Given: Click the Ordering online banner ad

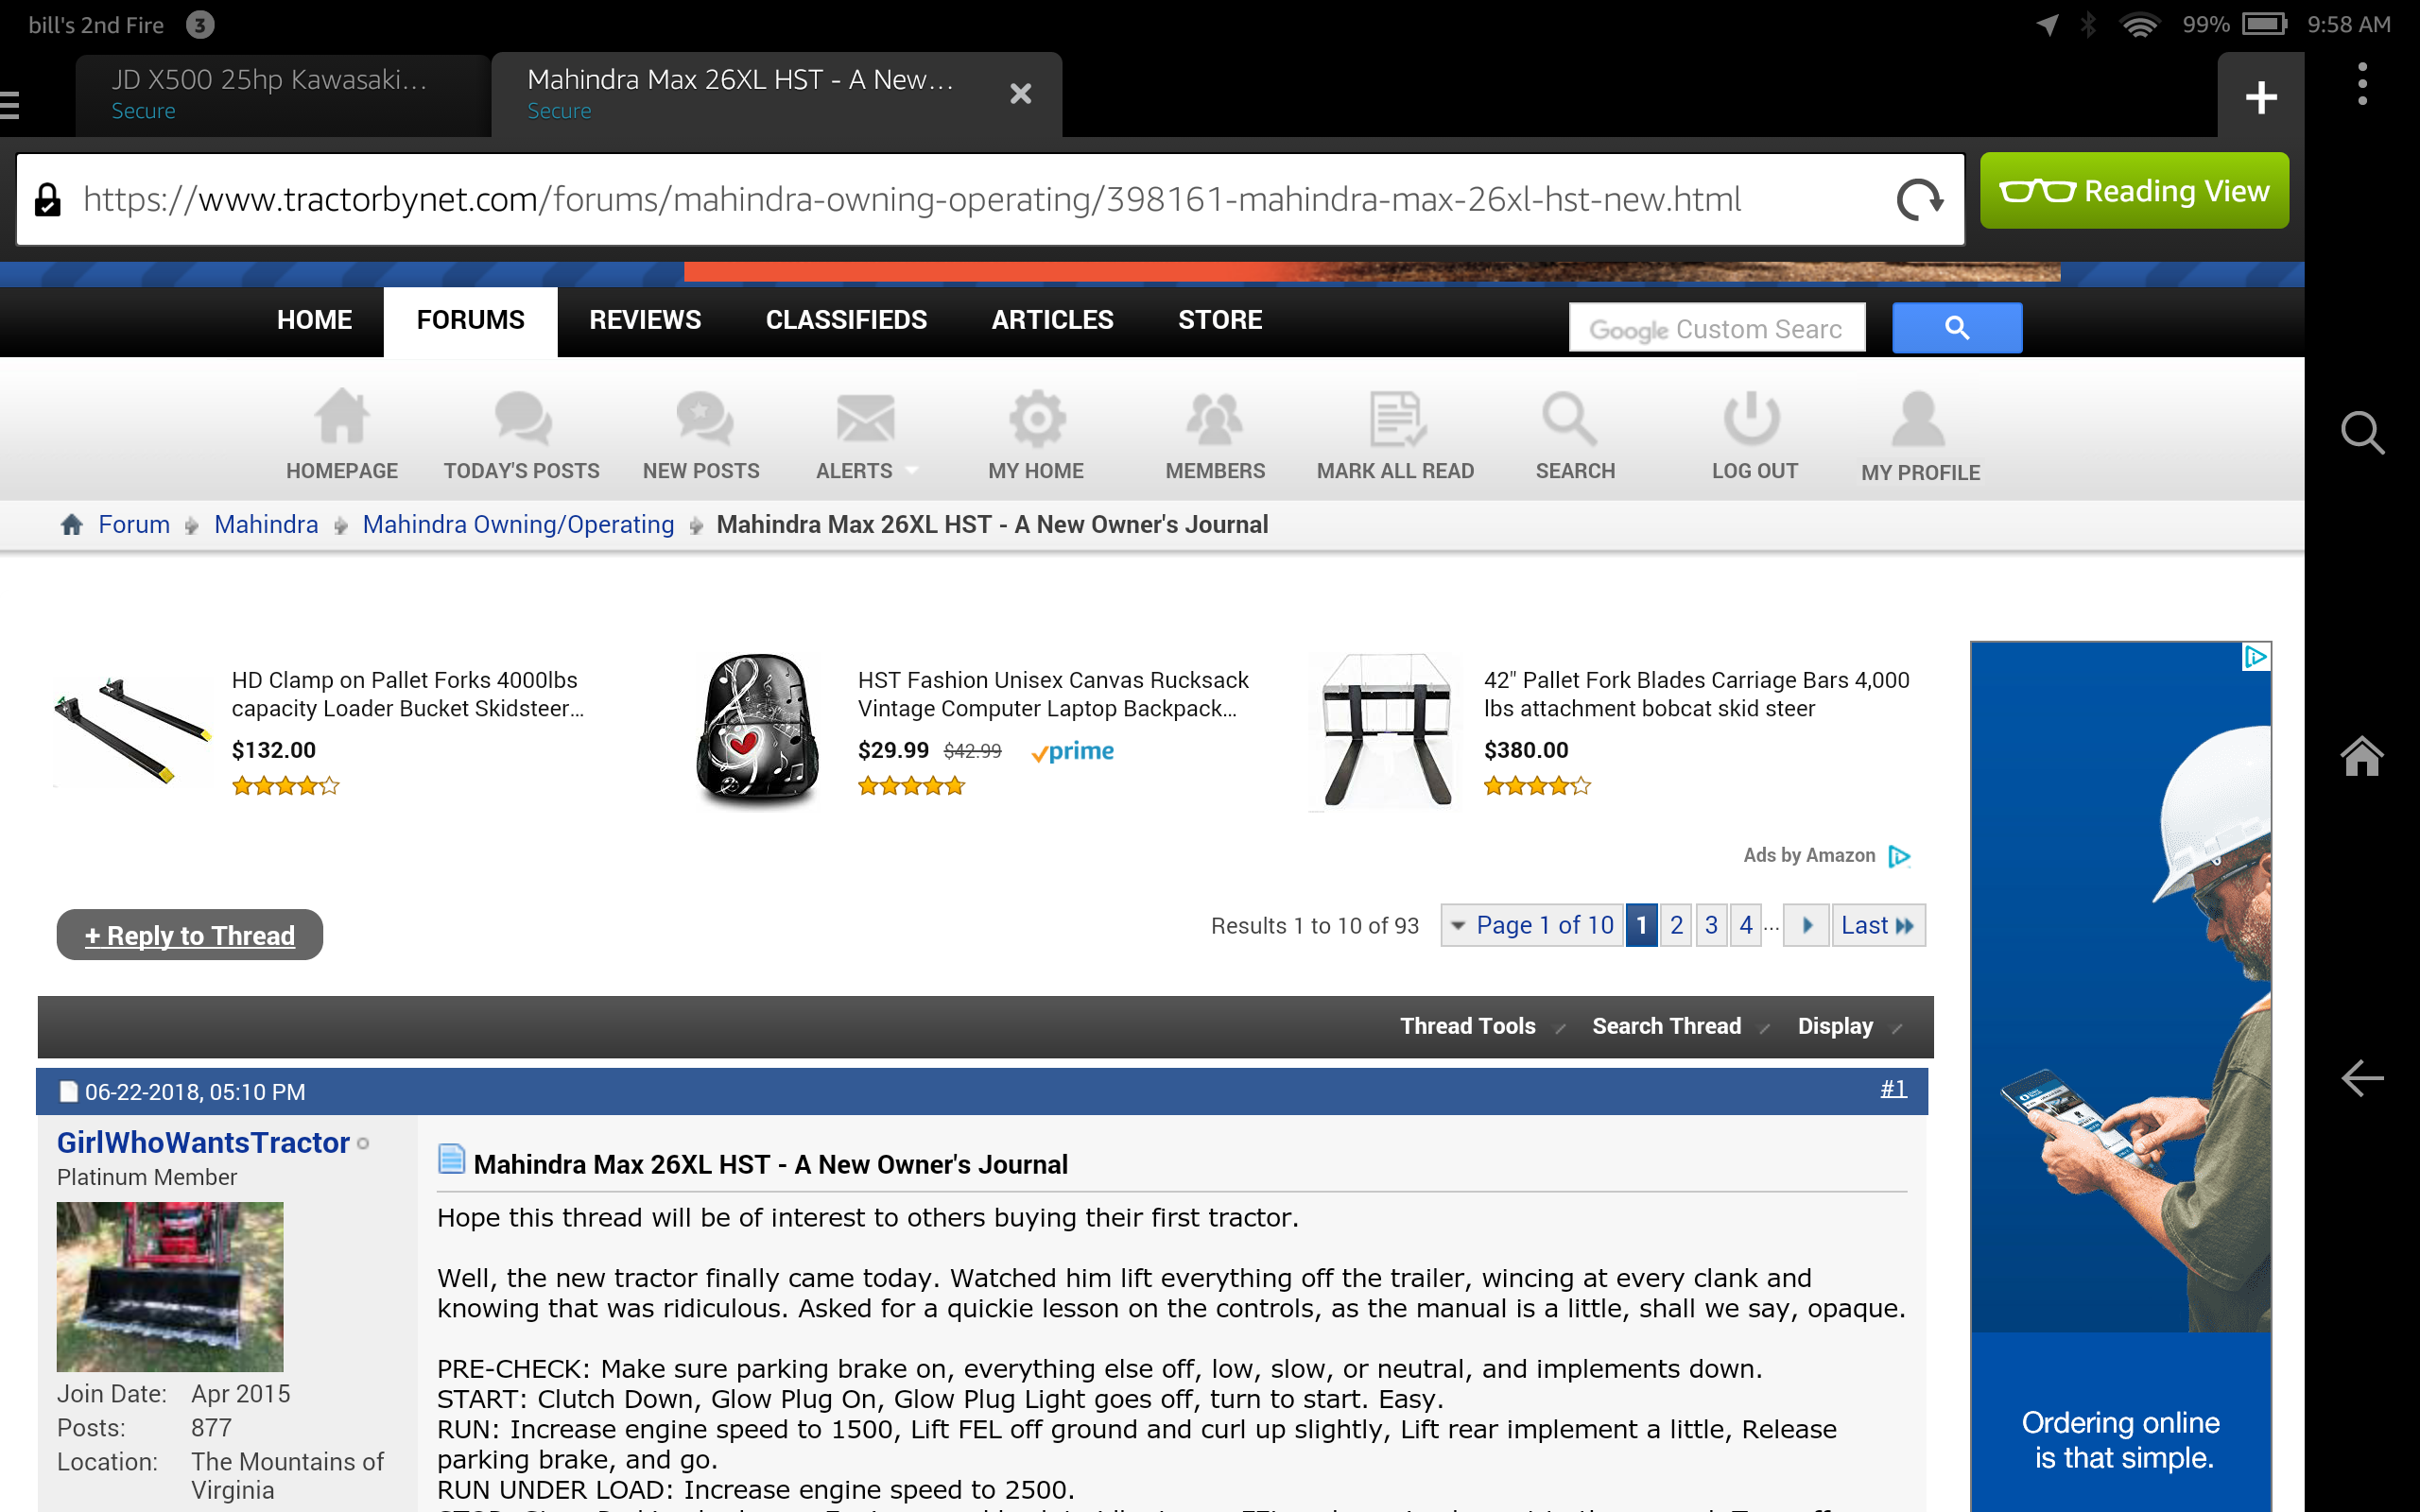Looking at the screenshot, I should tap(2120, 1077).
